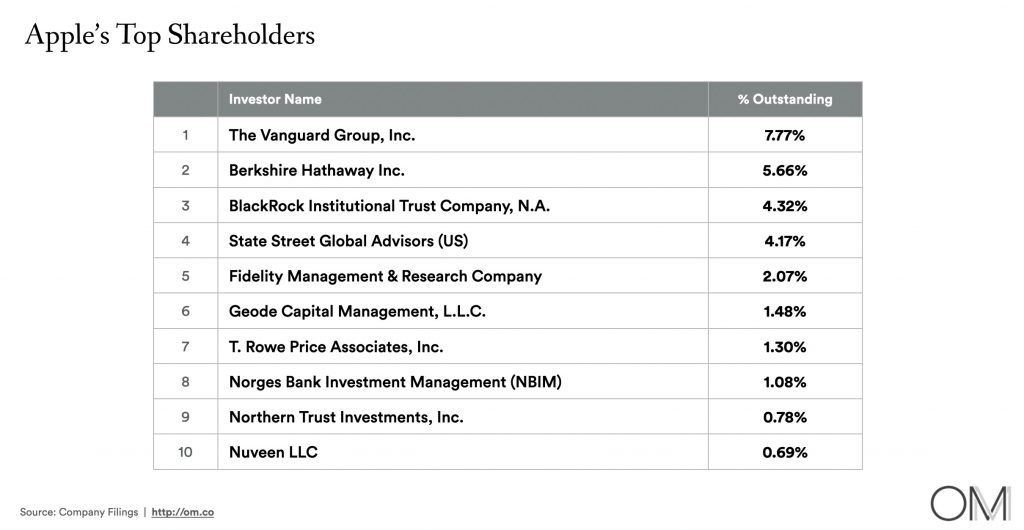
Task: Select the Nuveen LLC row
Action: pos(273,452)
